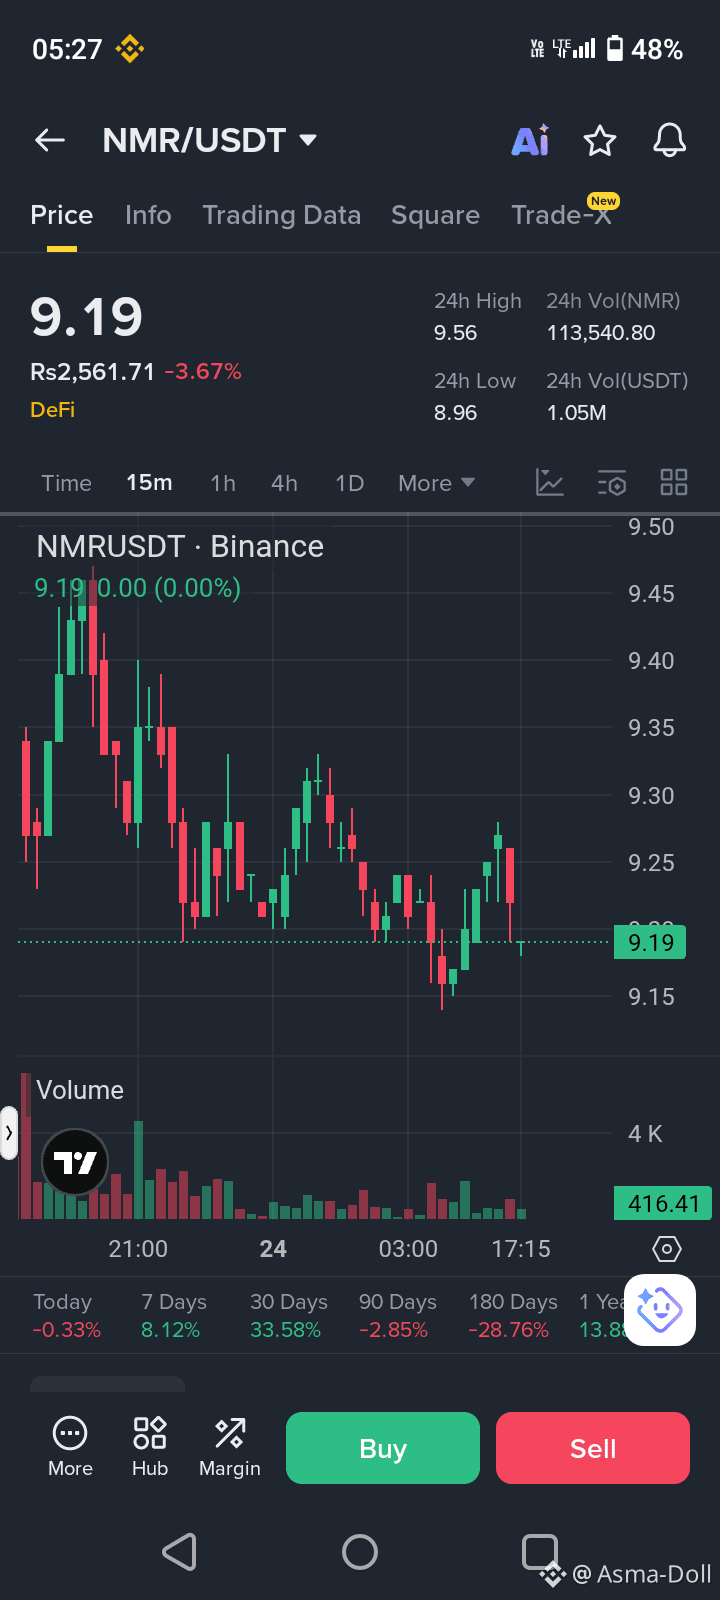Select the Time chart interval
The height and width of the screenshot is (1600, 720).
(x=66, y=483)
